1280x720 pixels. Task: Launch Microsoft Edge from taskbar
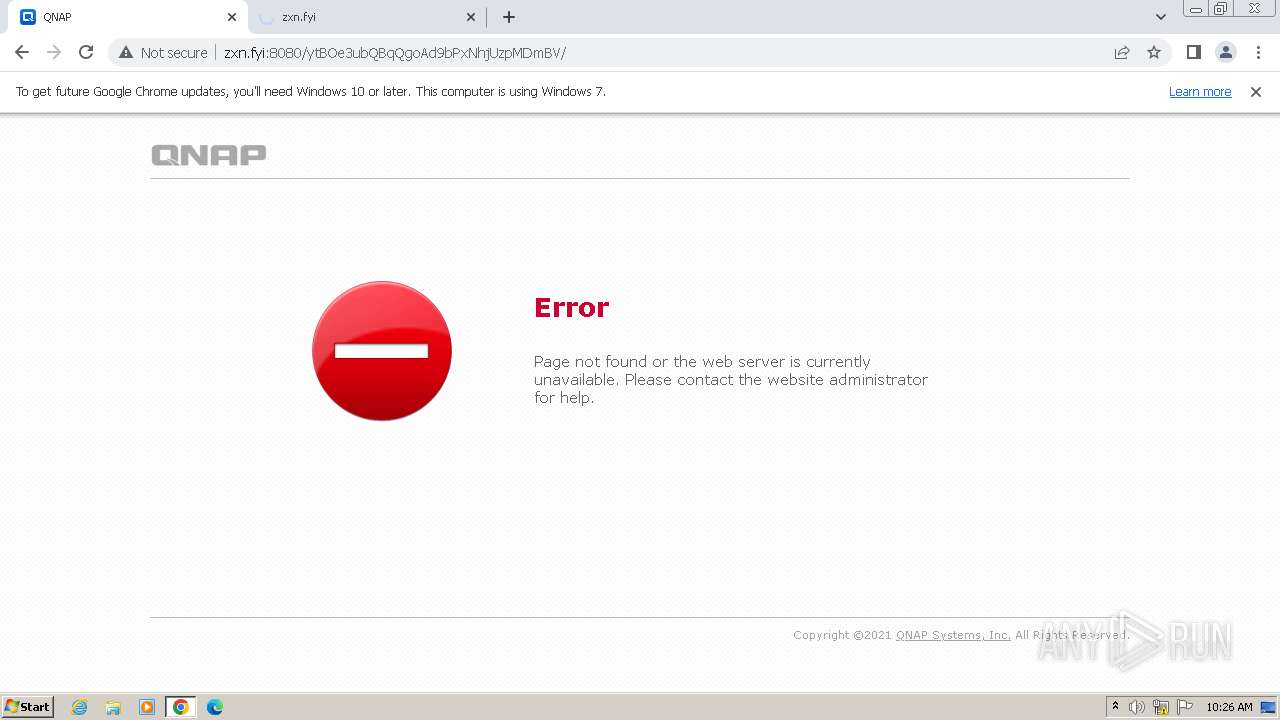click(x=215, y=707)
